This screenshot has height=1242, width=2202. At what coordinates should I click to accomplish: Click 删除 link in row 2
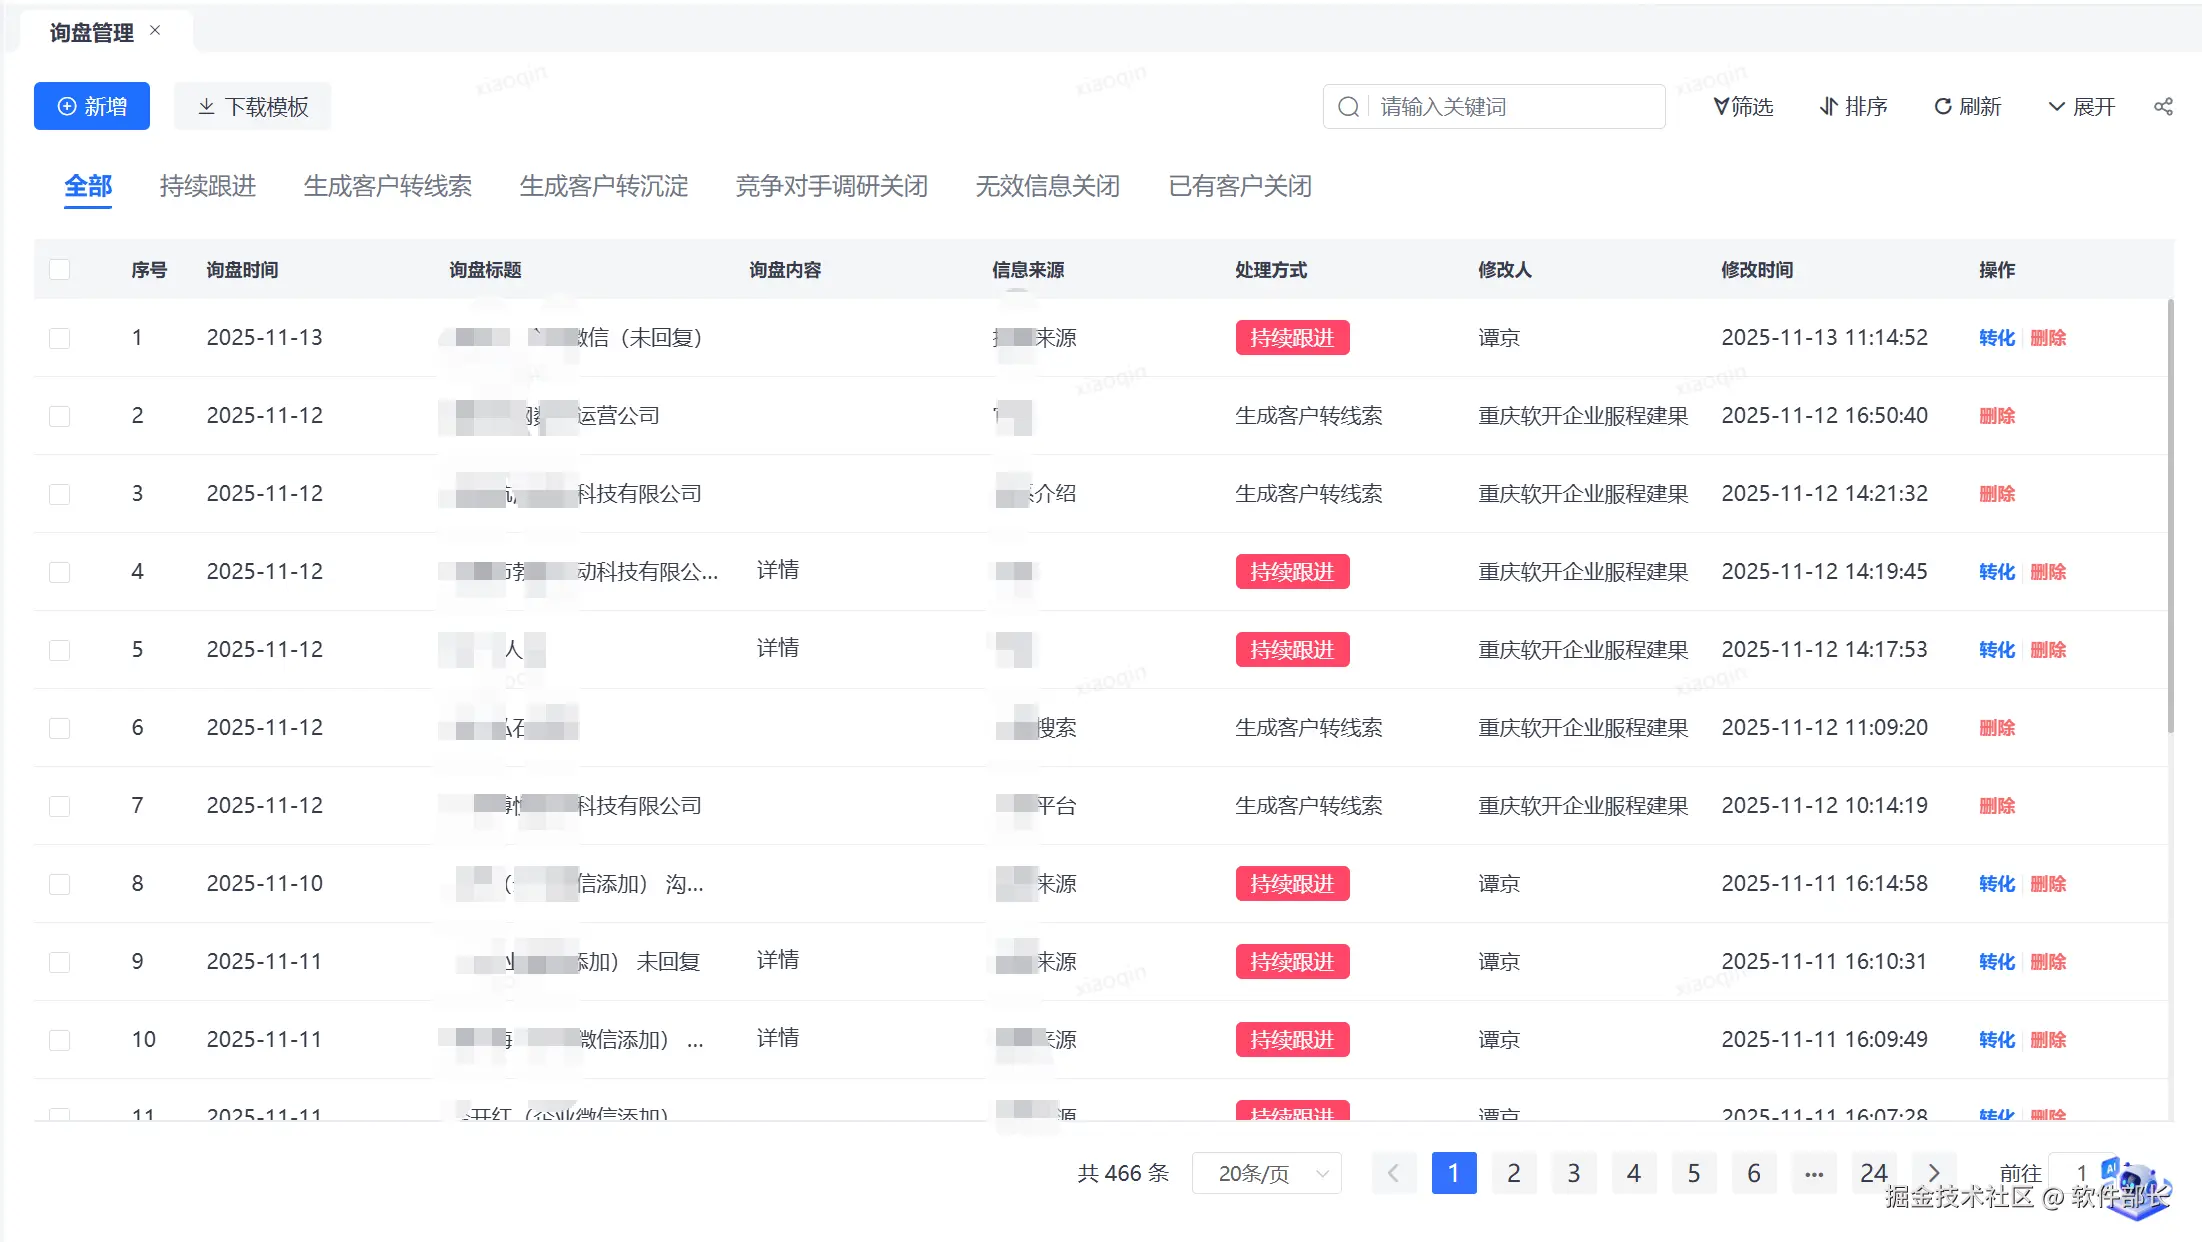pos(1996,416)
